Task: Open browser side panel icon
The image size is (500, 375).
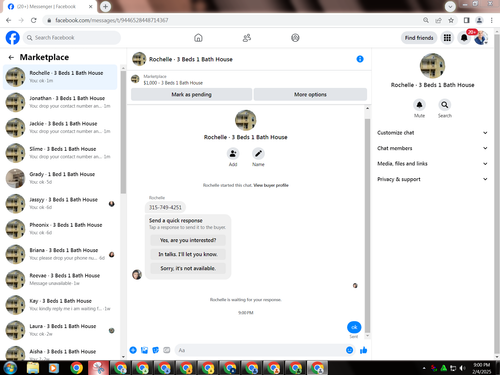Action: [x=467, y=20]
